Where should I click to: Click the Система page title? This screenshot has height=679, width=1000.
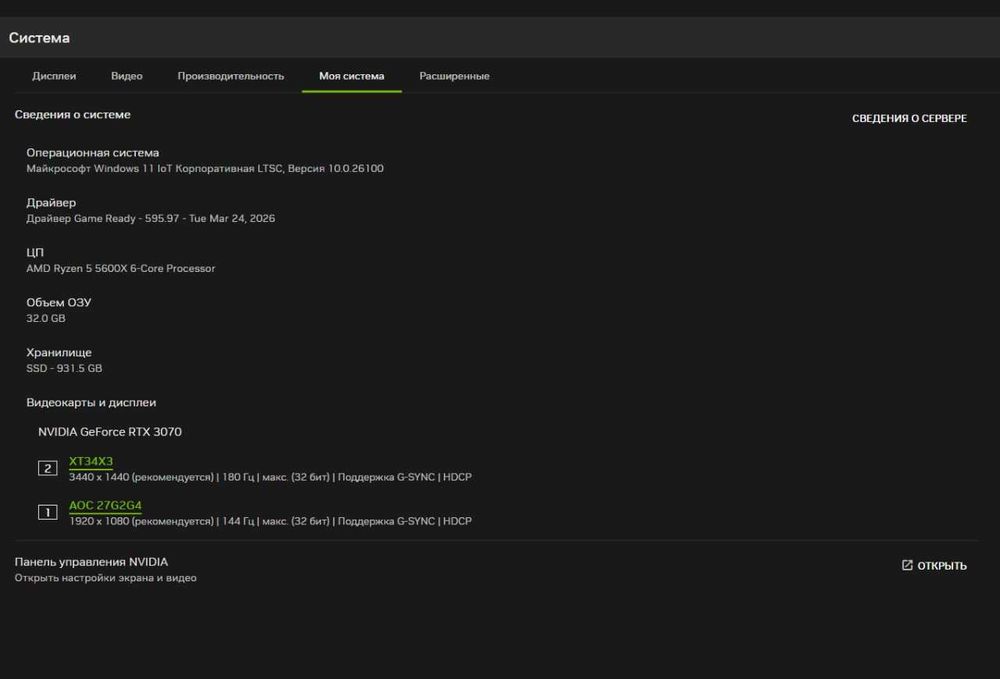coord(40,38)
